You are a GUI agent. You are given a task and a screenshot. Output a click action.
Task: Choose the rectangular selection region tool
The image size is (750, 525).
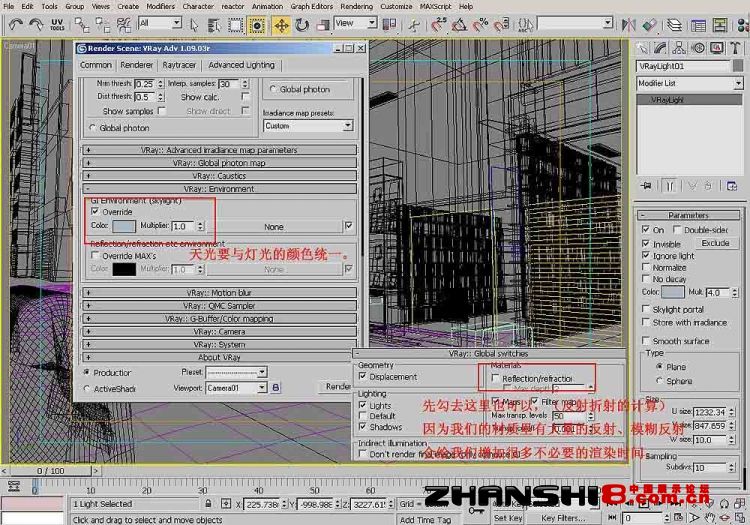tap(235, 24)
